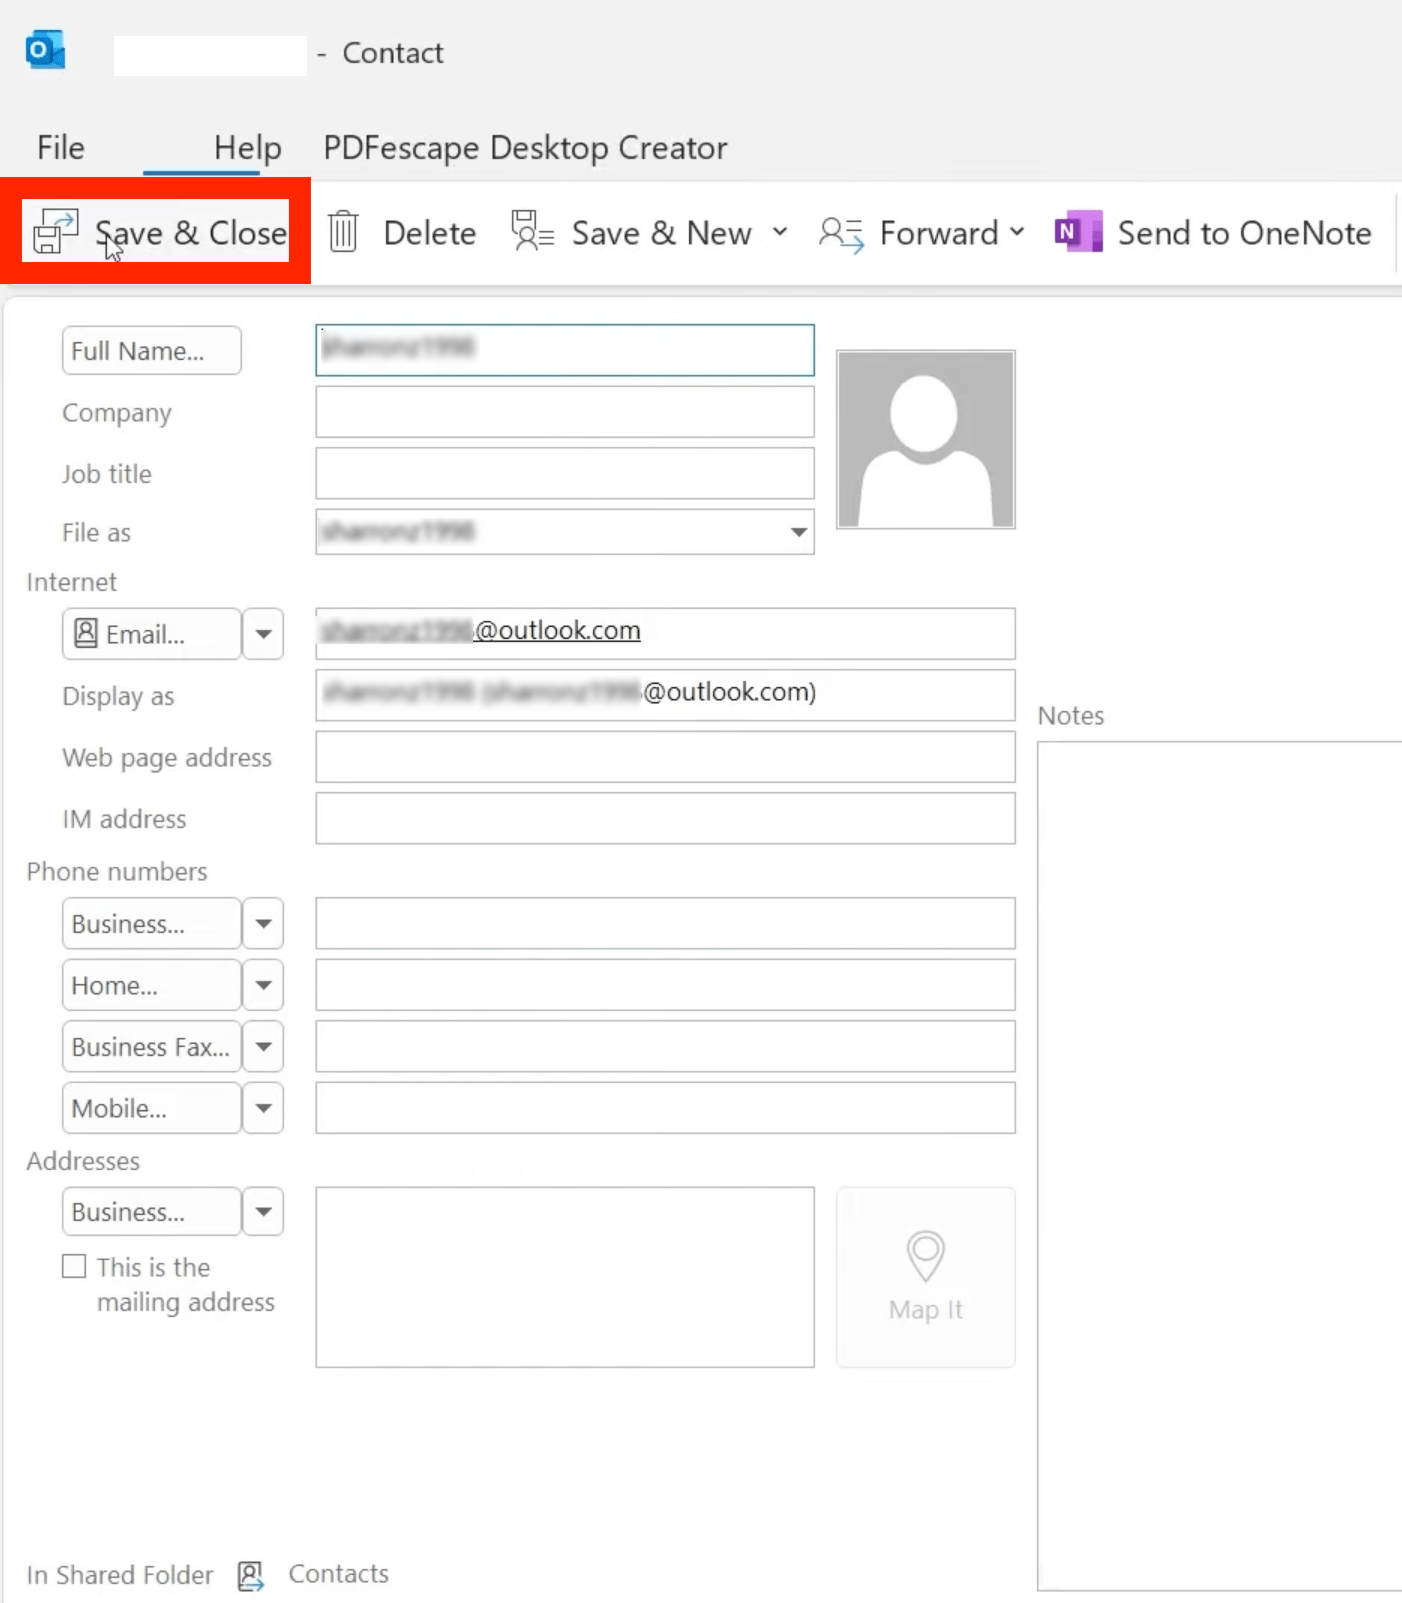Click the Mobile... button

pos(151,1108)
